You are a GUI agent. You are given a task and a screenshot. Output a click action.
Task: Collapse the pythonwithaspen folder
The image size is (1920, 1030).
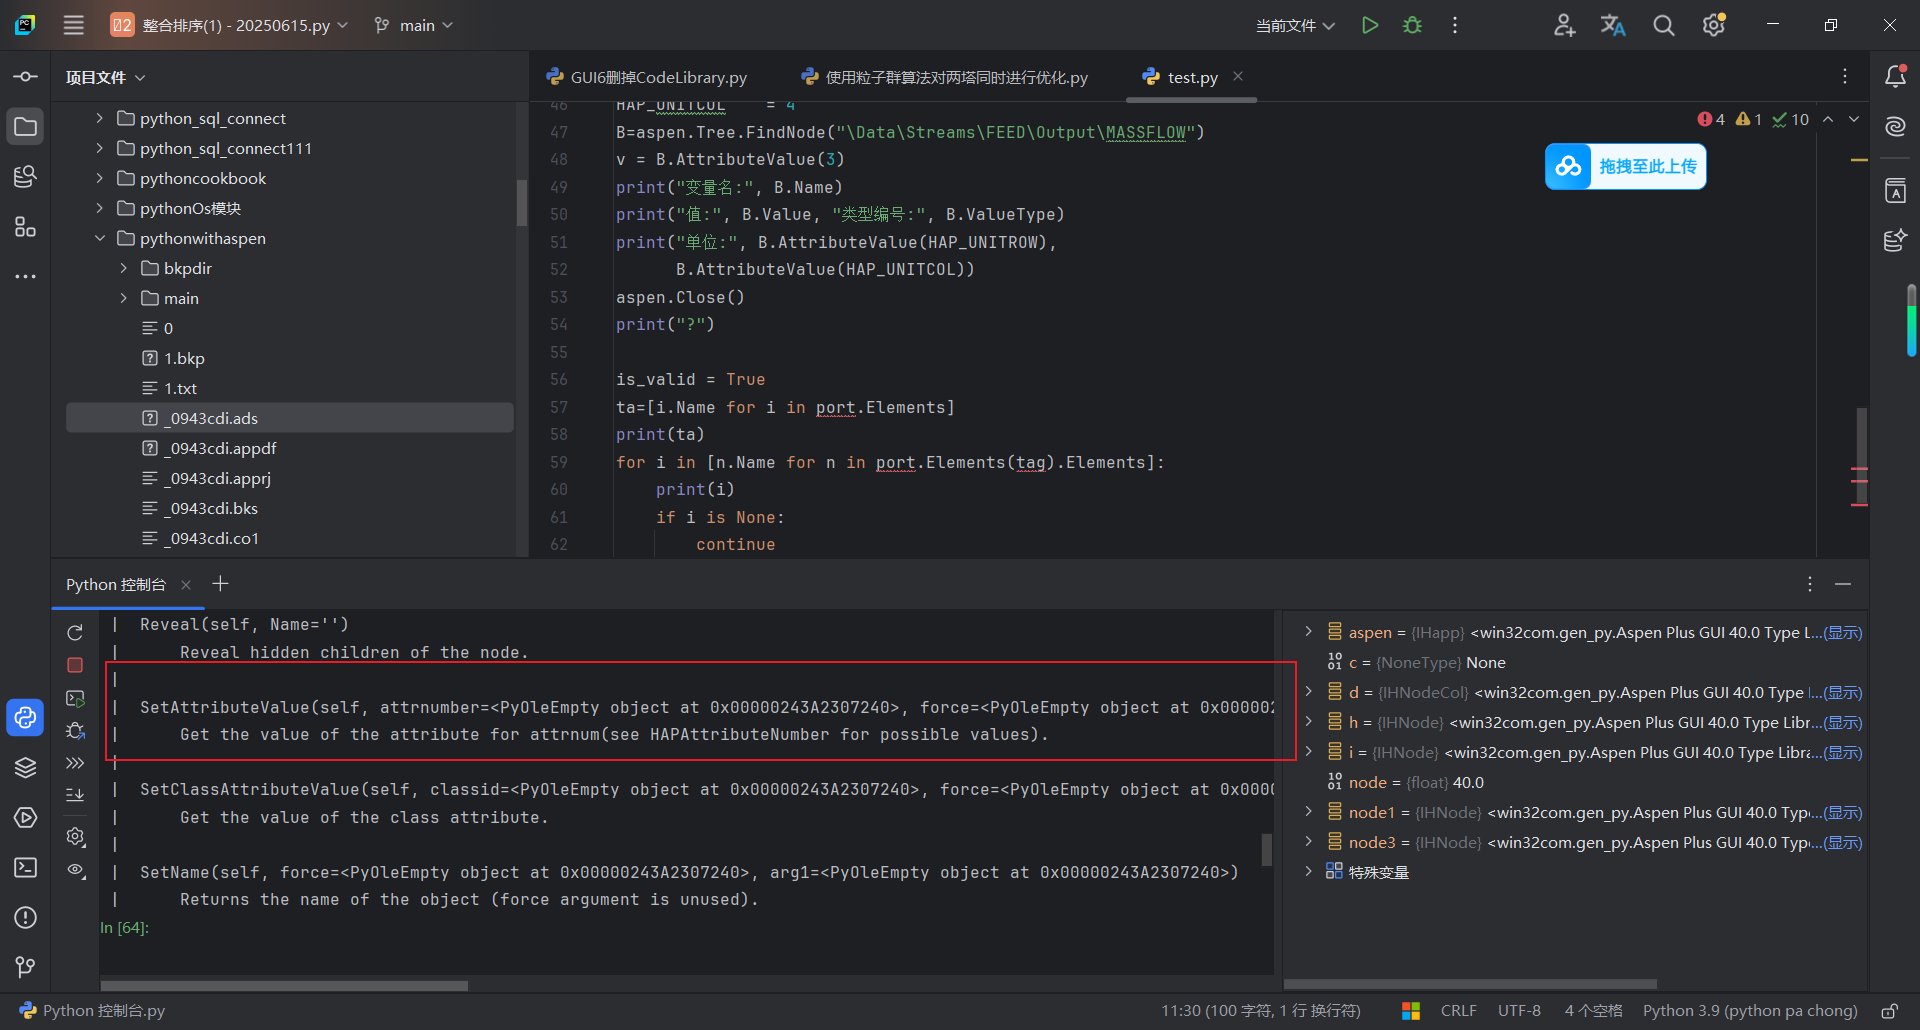100,238
